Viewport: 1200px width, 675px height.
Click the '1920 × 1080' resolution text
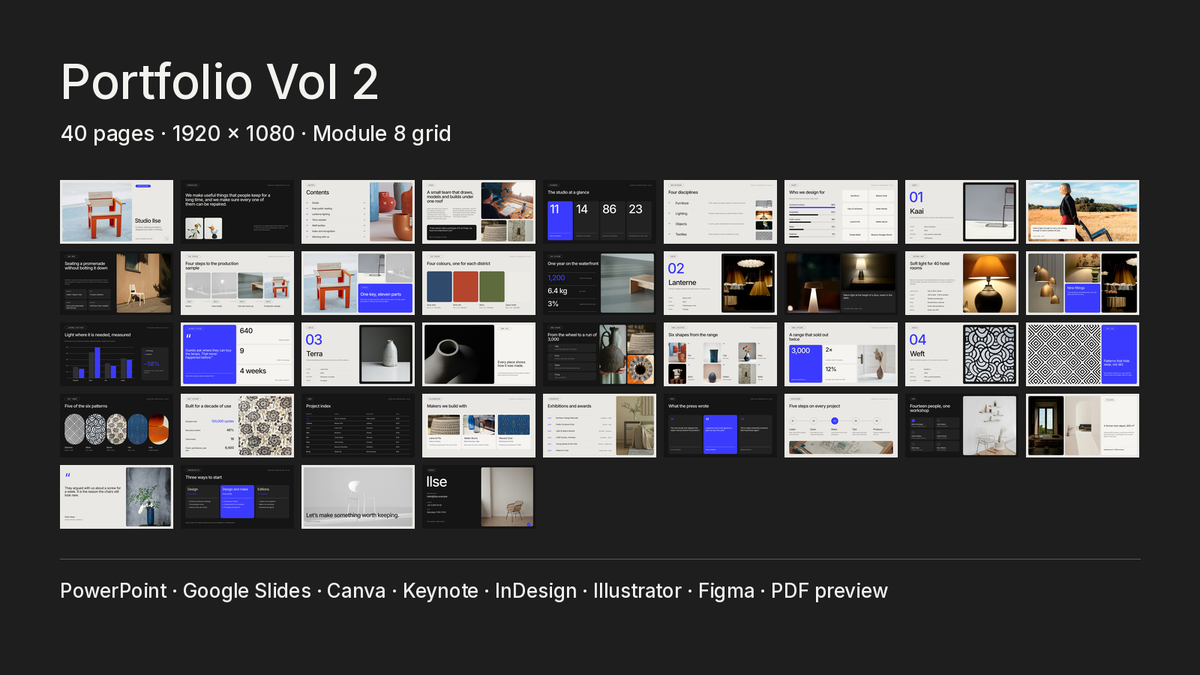pyautogui.click(x=233, y=133)
